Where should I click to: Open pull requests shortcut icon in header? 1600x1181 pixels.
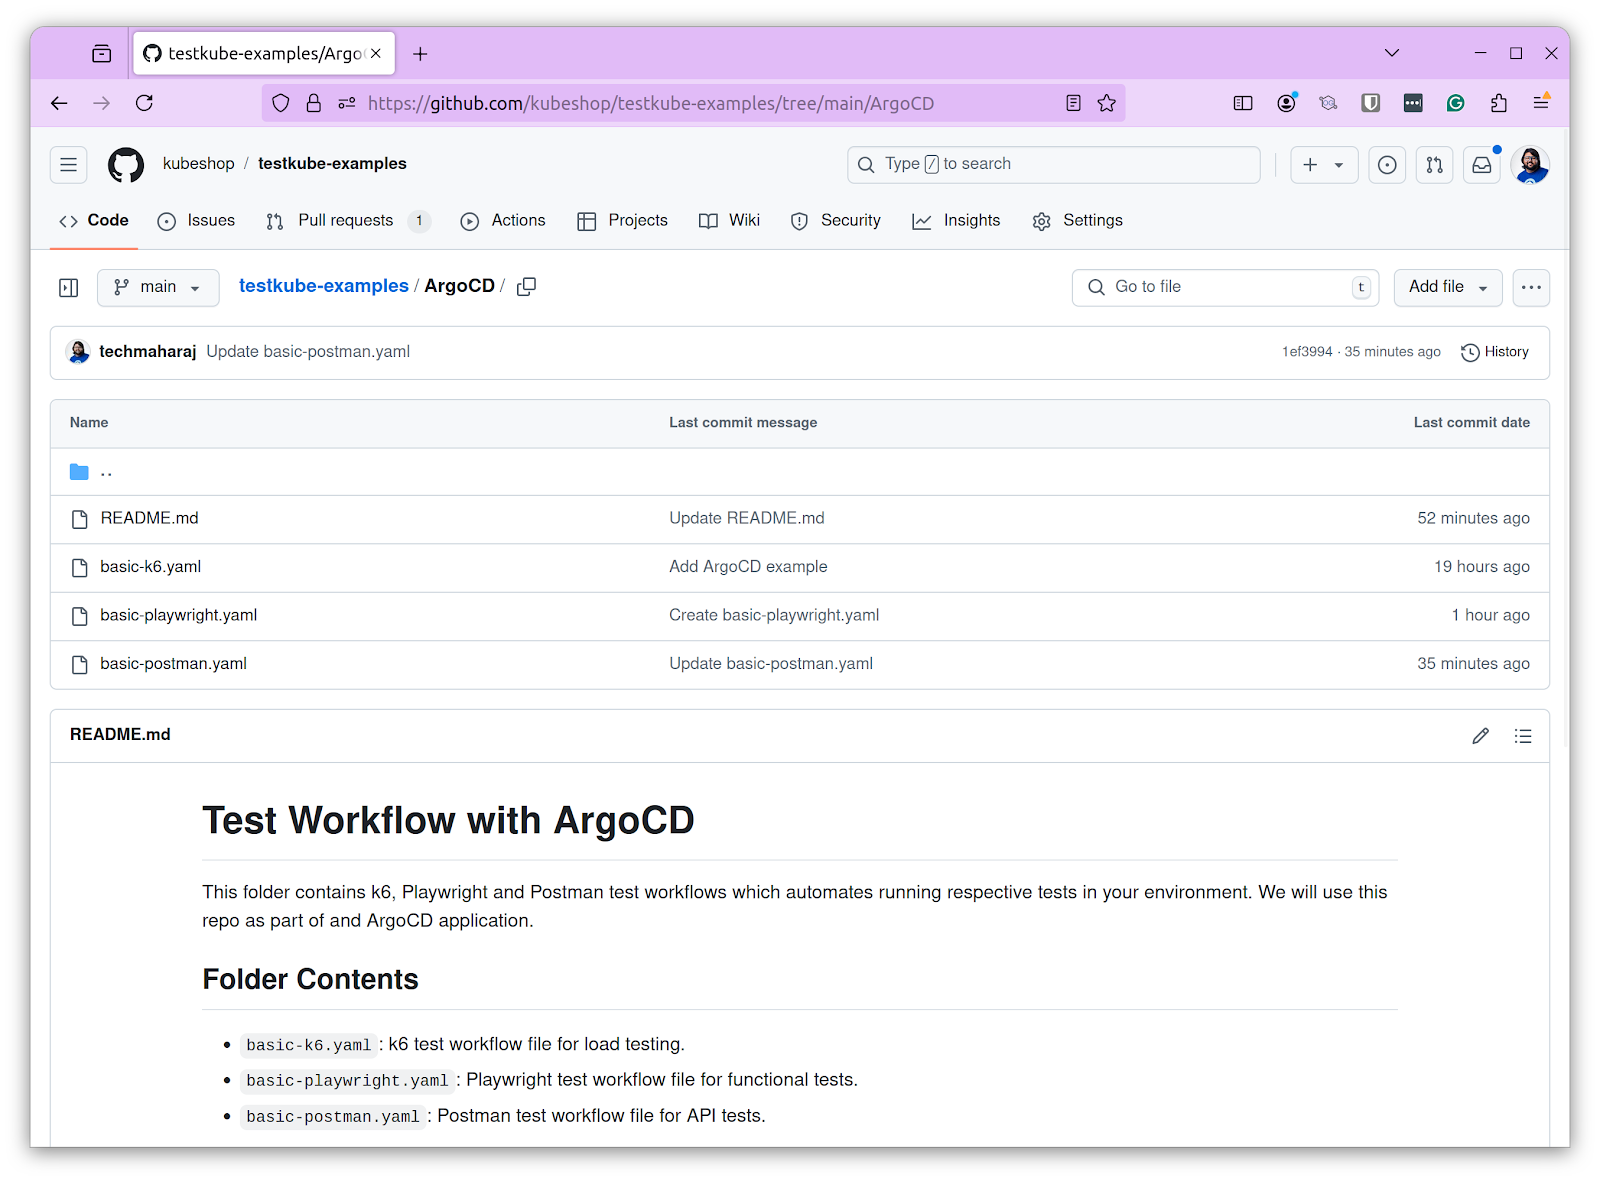click(1434, 165)
